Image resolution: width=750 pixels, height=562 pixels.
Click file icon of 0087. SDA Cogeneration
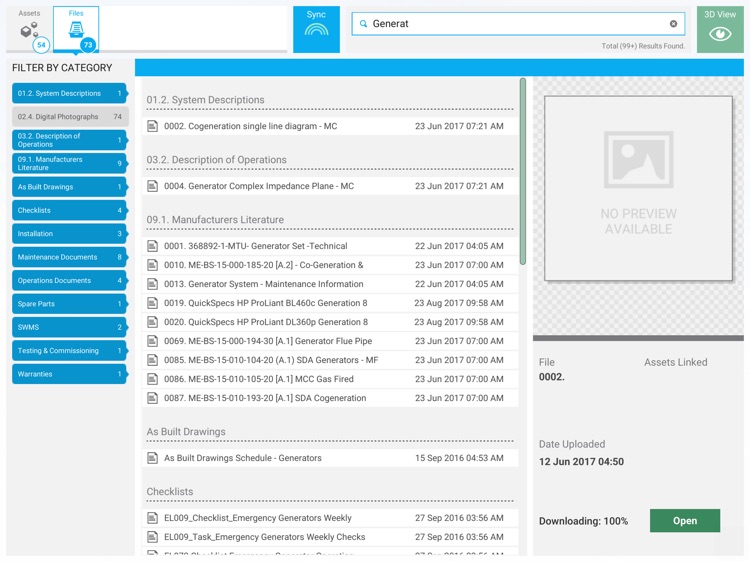(153, 398)
